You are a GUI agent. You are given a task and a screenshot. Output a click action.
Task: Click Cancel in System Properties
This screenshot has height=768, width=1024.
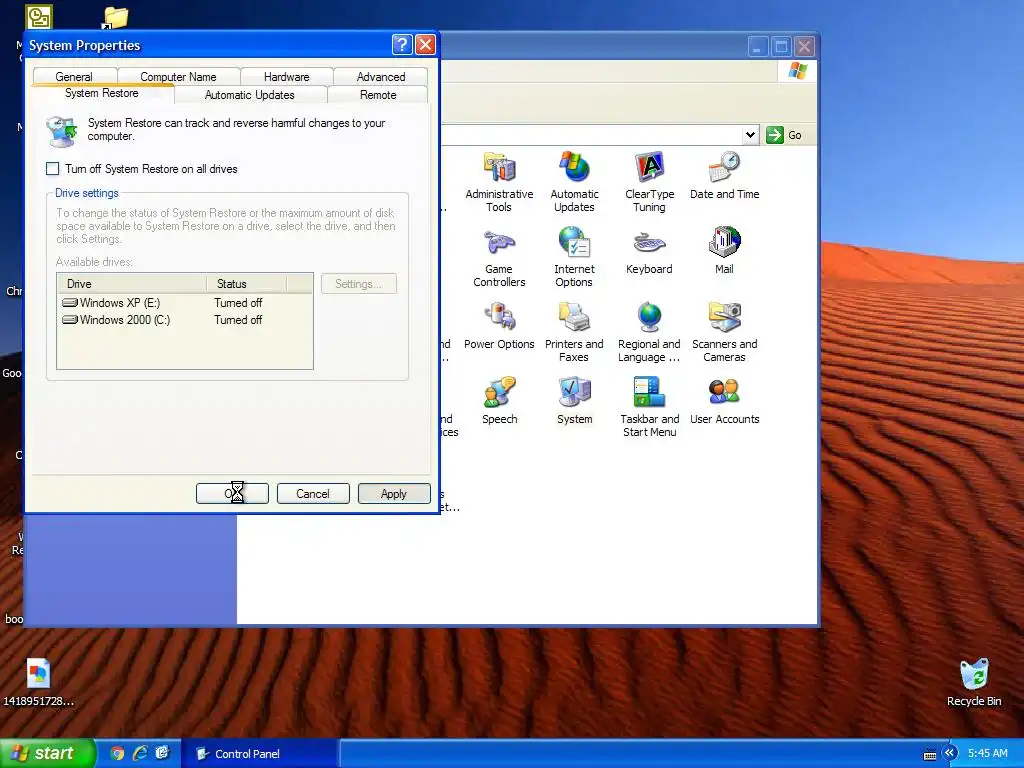313,494
